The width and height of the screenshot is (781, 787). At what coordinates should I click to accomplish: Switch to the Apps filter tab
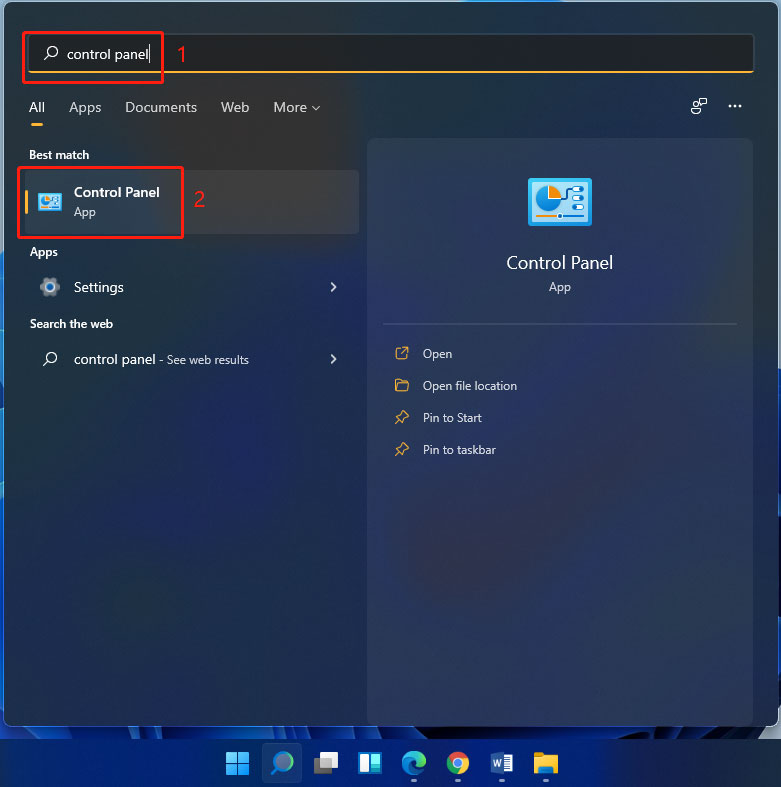pyautogui.click(x=85, y=107)
